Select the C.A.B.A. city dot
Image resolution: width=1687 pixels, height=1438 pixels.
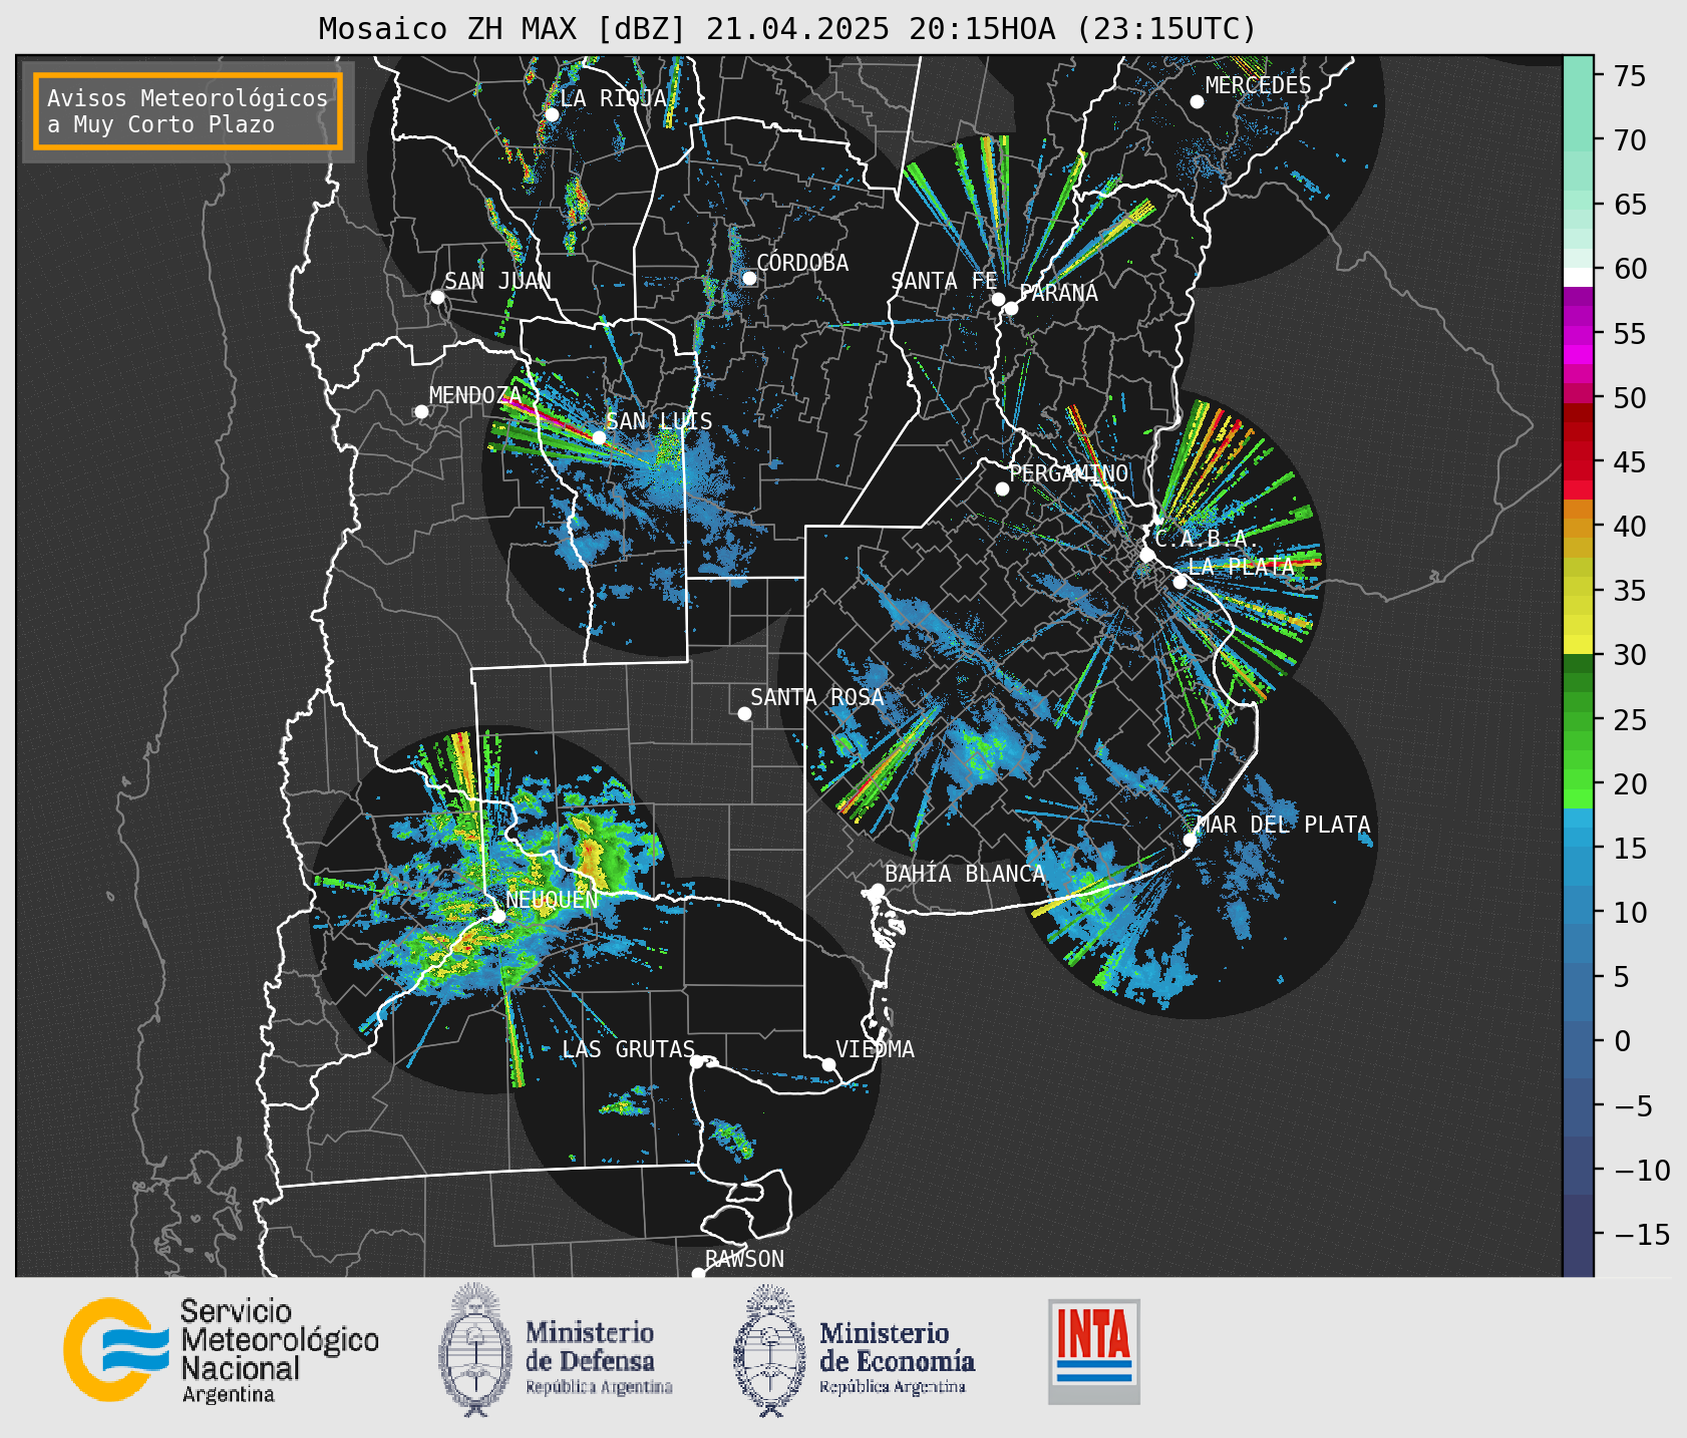point(1147,555)
